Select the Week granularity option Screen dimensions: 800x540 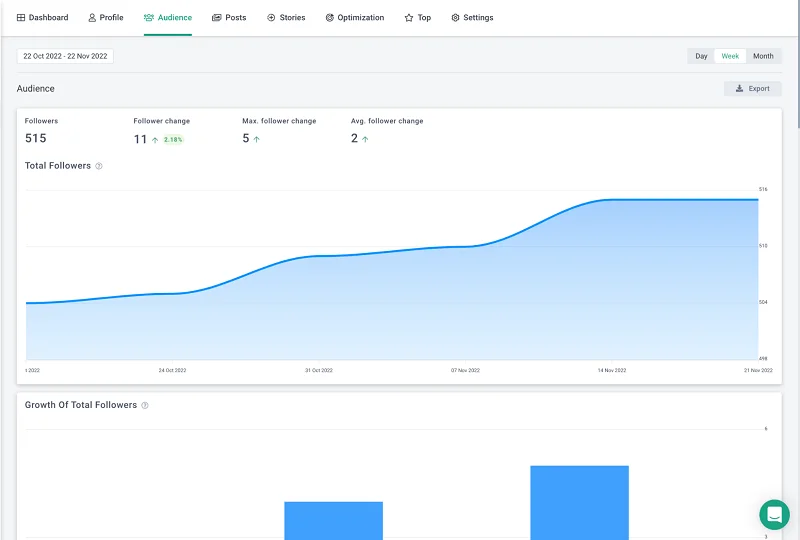(x=730, y=56)
